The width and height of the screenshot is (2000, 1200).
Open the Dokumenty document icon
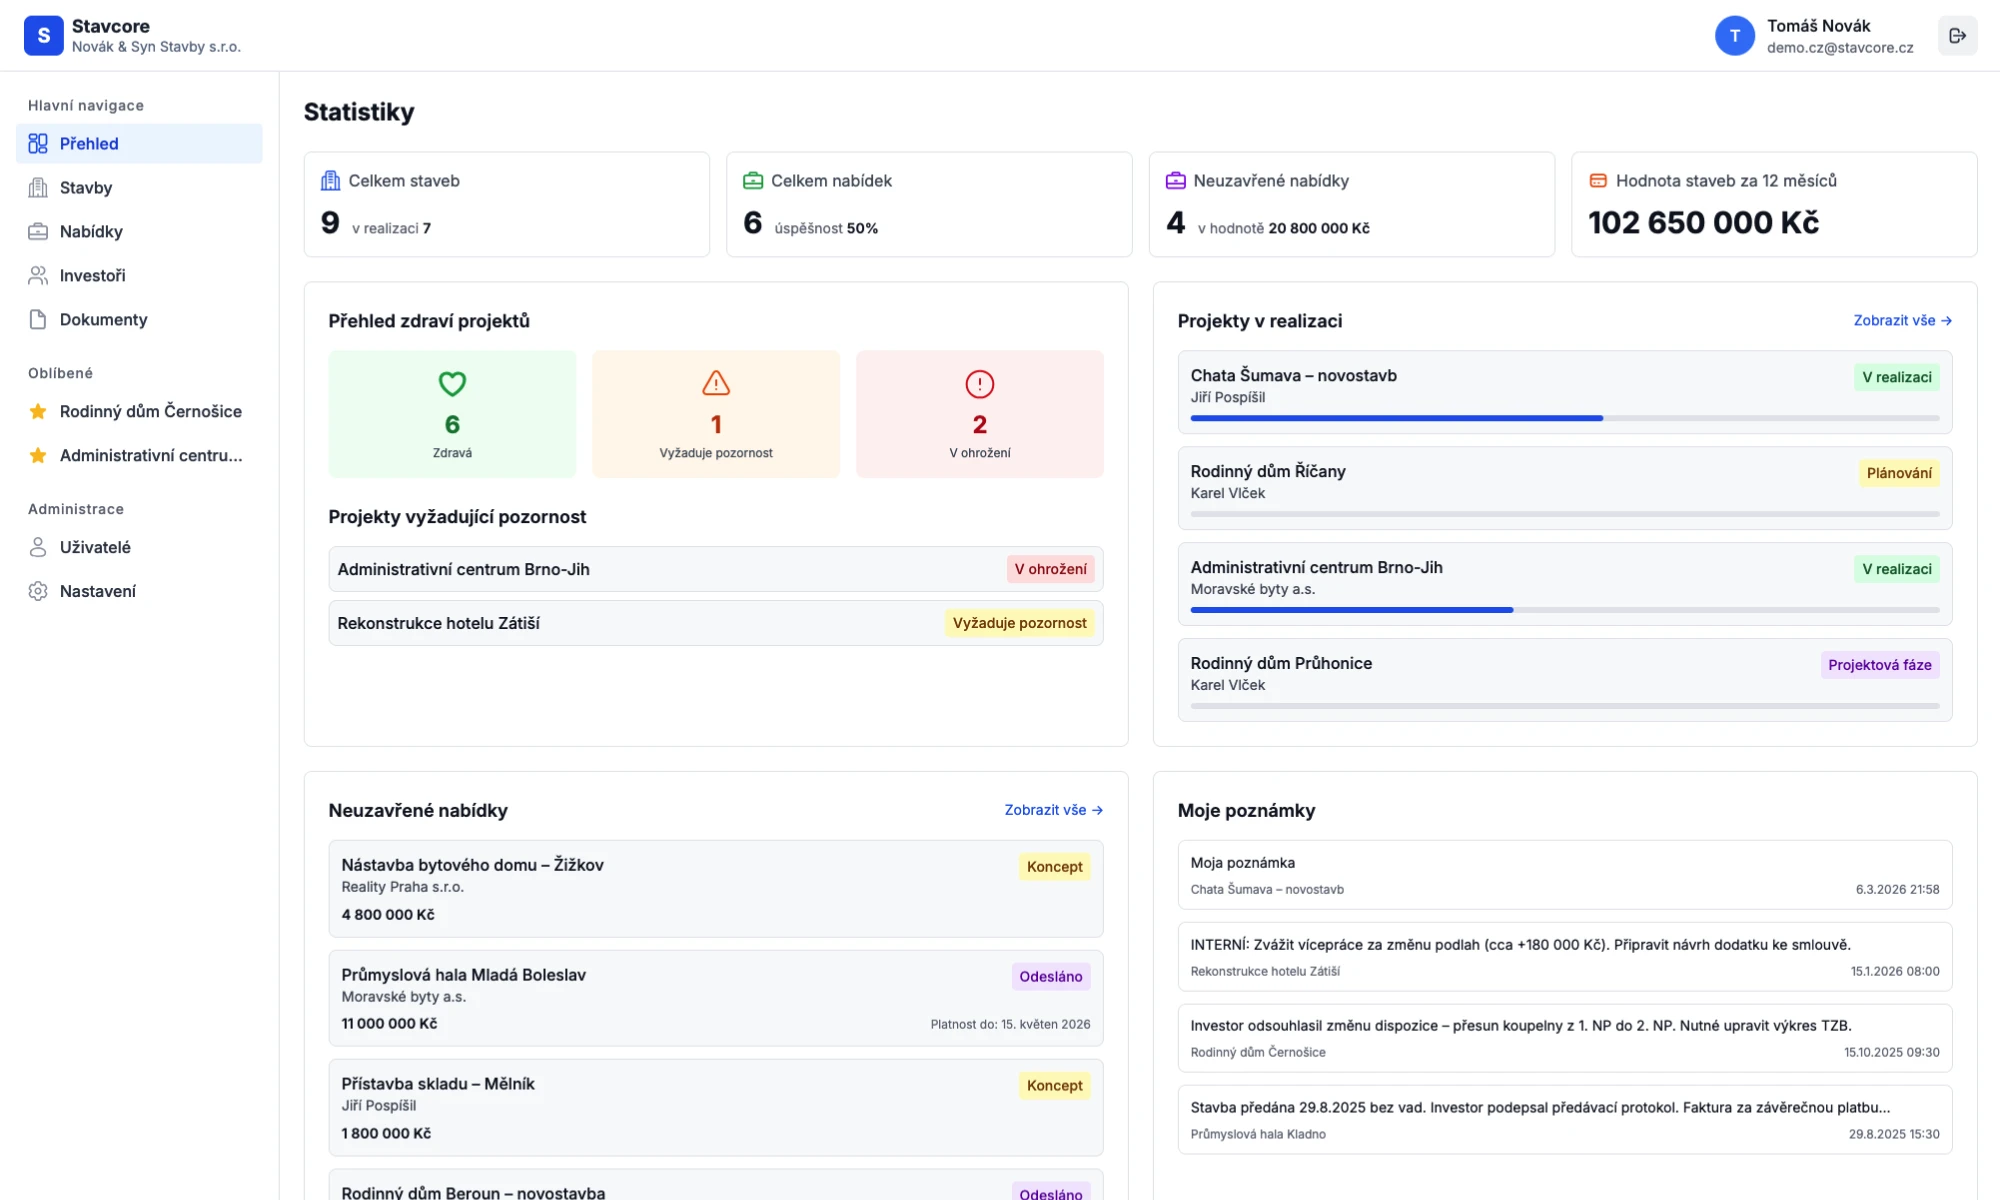coord(37,319)
